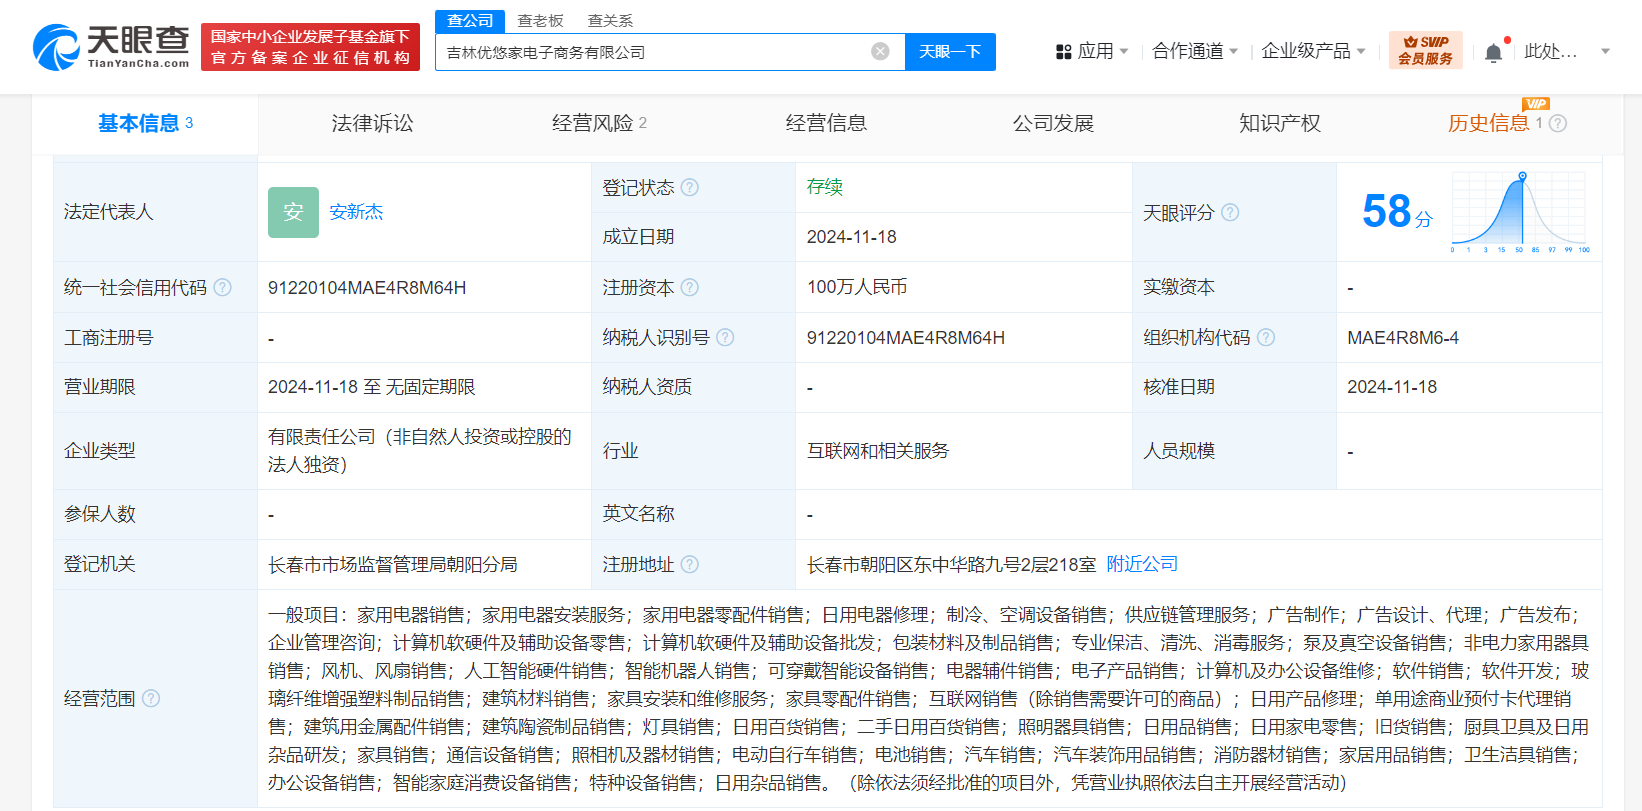Click help icon next to 注册资本
1642x811 pixels.
pos(690,288)
